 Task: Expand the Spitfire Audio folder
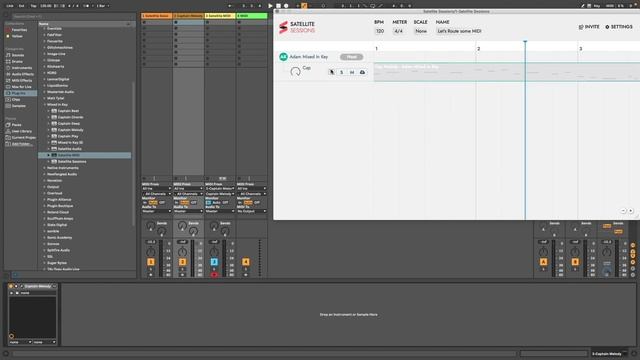click(x=44, y=250)
